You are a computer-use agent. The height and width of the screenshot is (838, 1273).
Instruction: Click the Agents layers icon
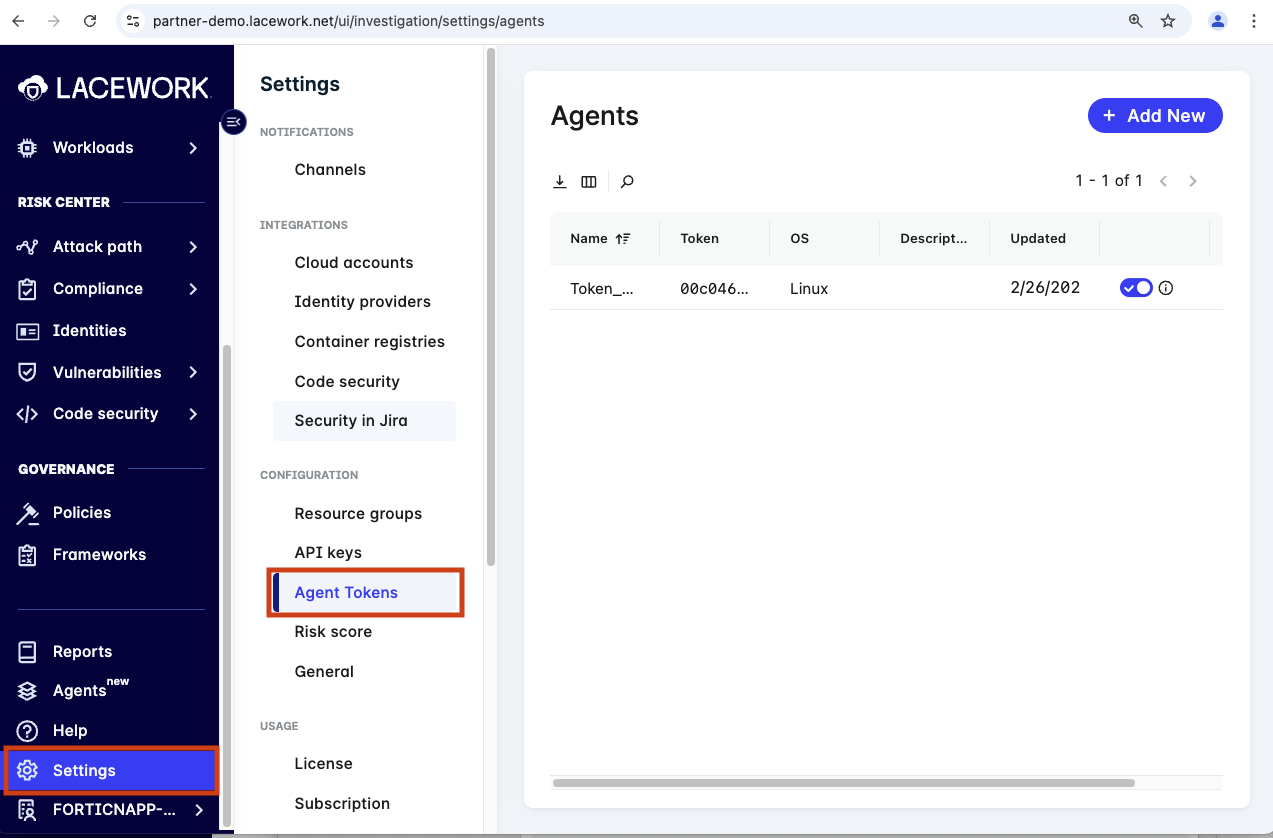28,691
